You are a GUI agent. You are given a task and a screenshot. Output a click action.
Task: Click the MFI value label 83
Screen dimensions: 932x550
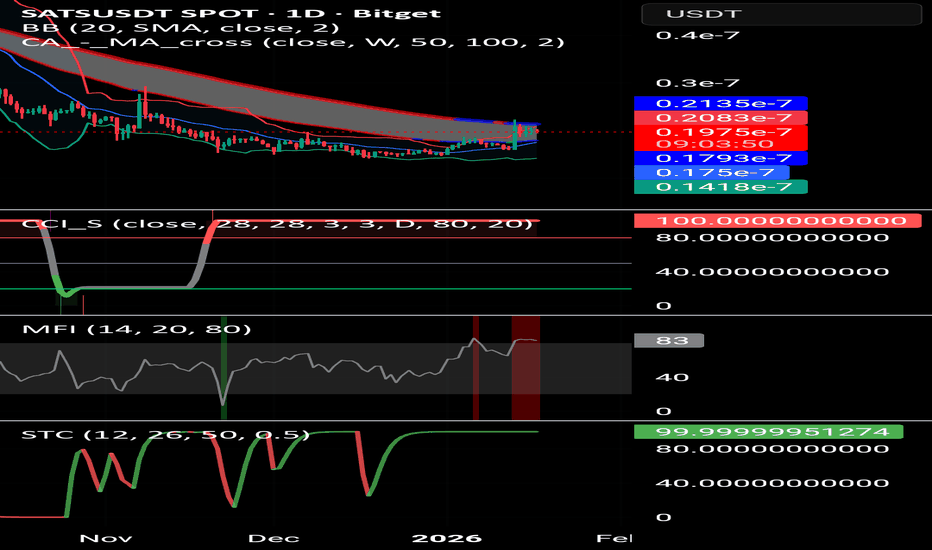point(669,341)
